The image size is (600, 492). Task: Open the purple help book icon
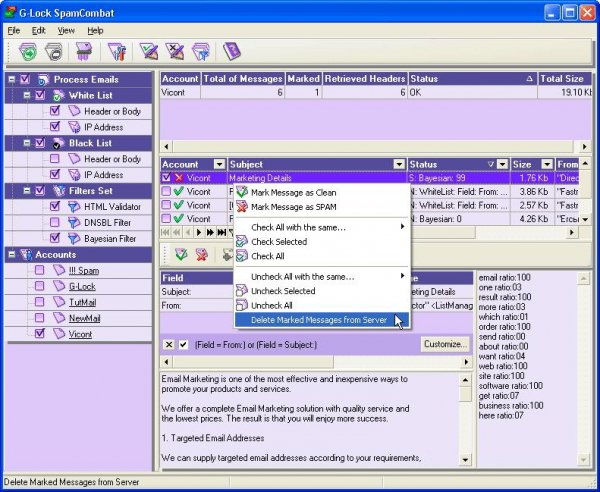pos(232,51)
